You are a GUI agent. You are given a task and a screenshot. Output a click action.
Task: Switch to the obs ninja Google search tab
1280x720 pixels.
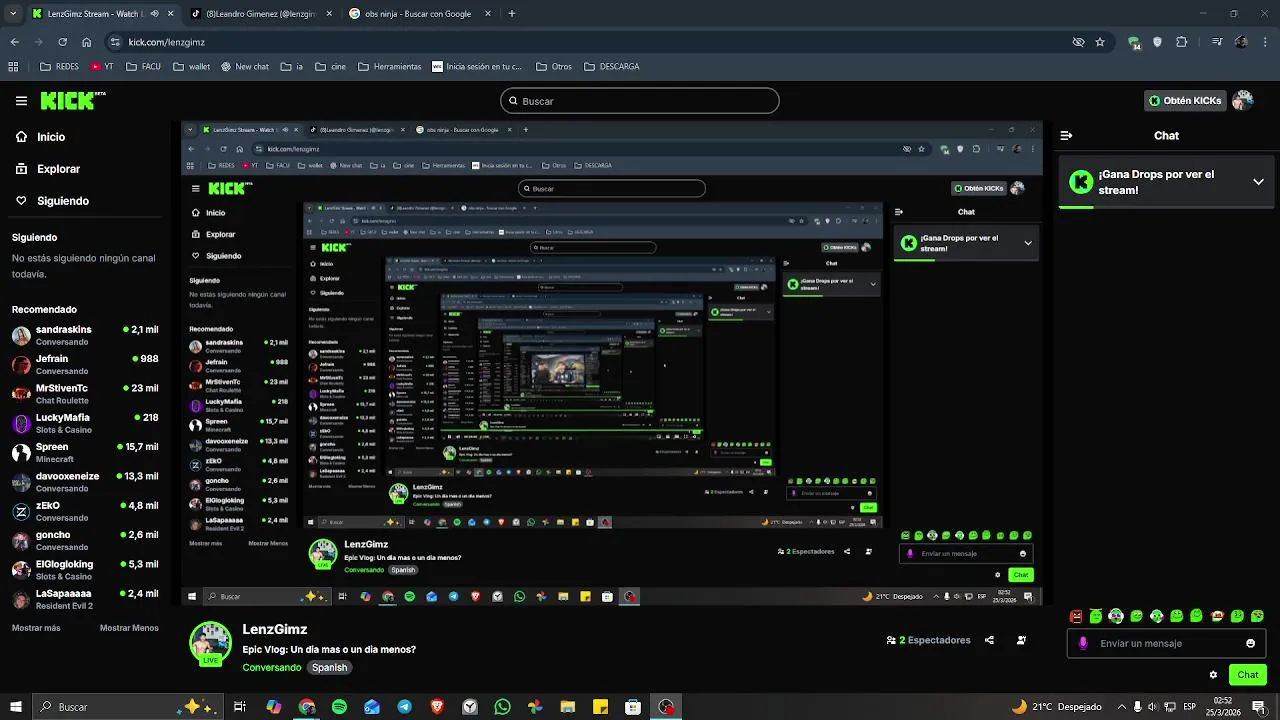(418, 14)
